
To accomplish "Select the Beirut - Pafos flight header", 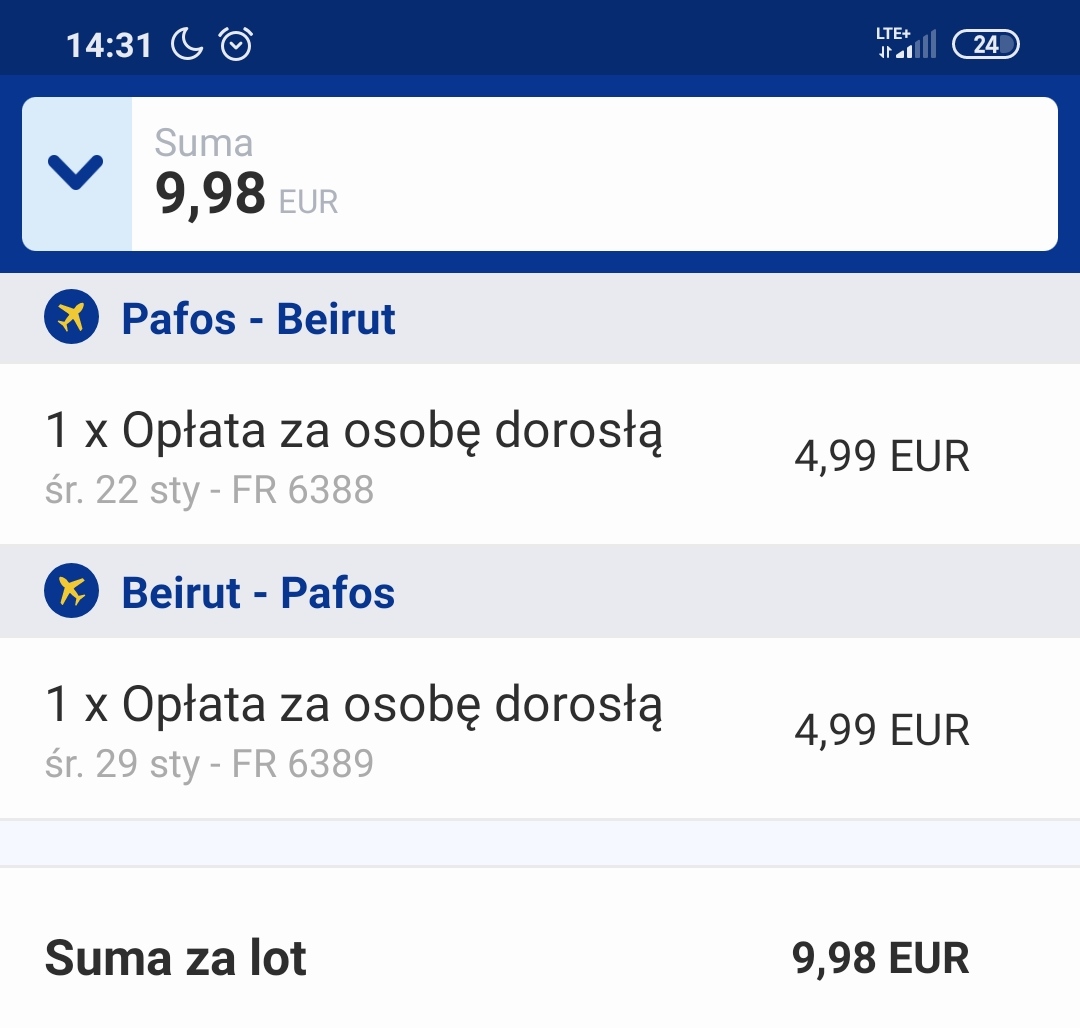I will [540, 591].
